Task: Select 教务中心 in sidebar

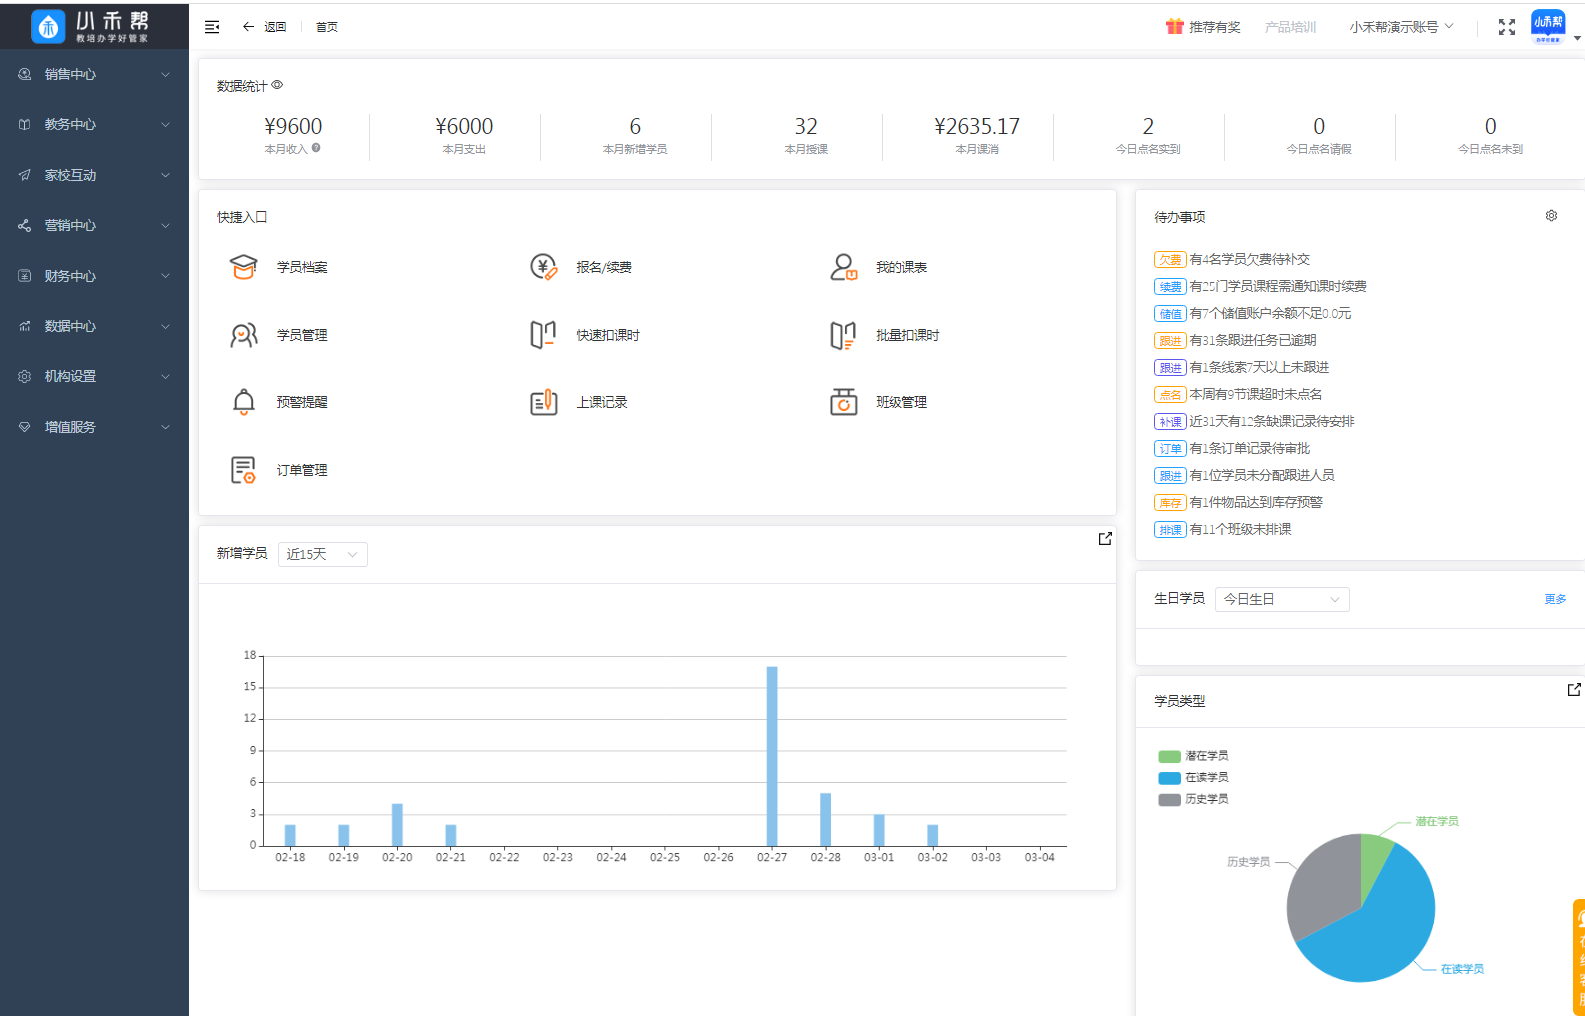Action: [94, 124]
